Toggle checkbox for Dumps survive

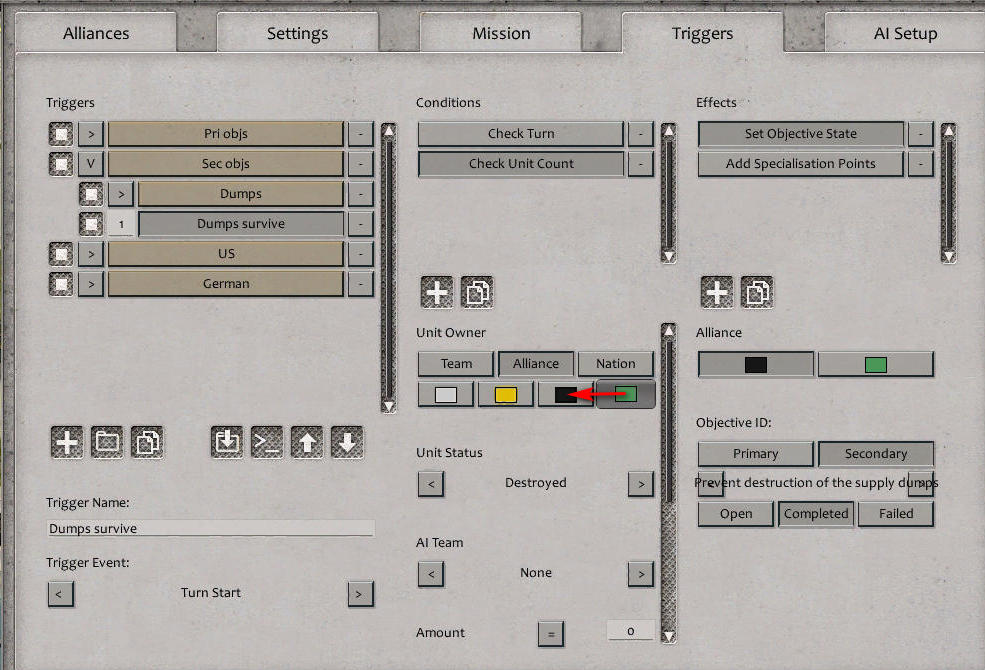click(91, 224)
